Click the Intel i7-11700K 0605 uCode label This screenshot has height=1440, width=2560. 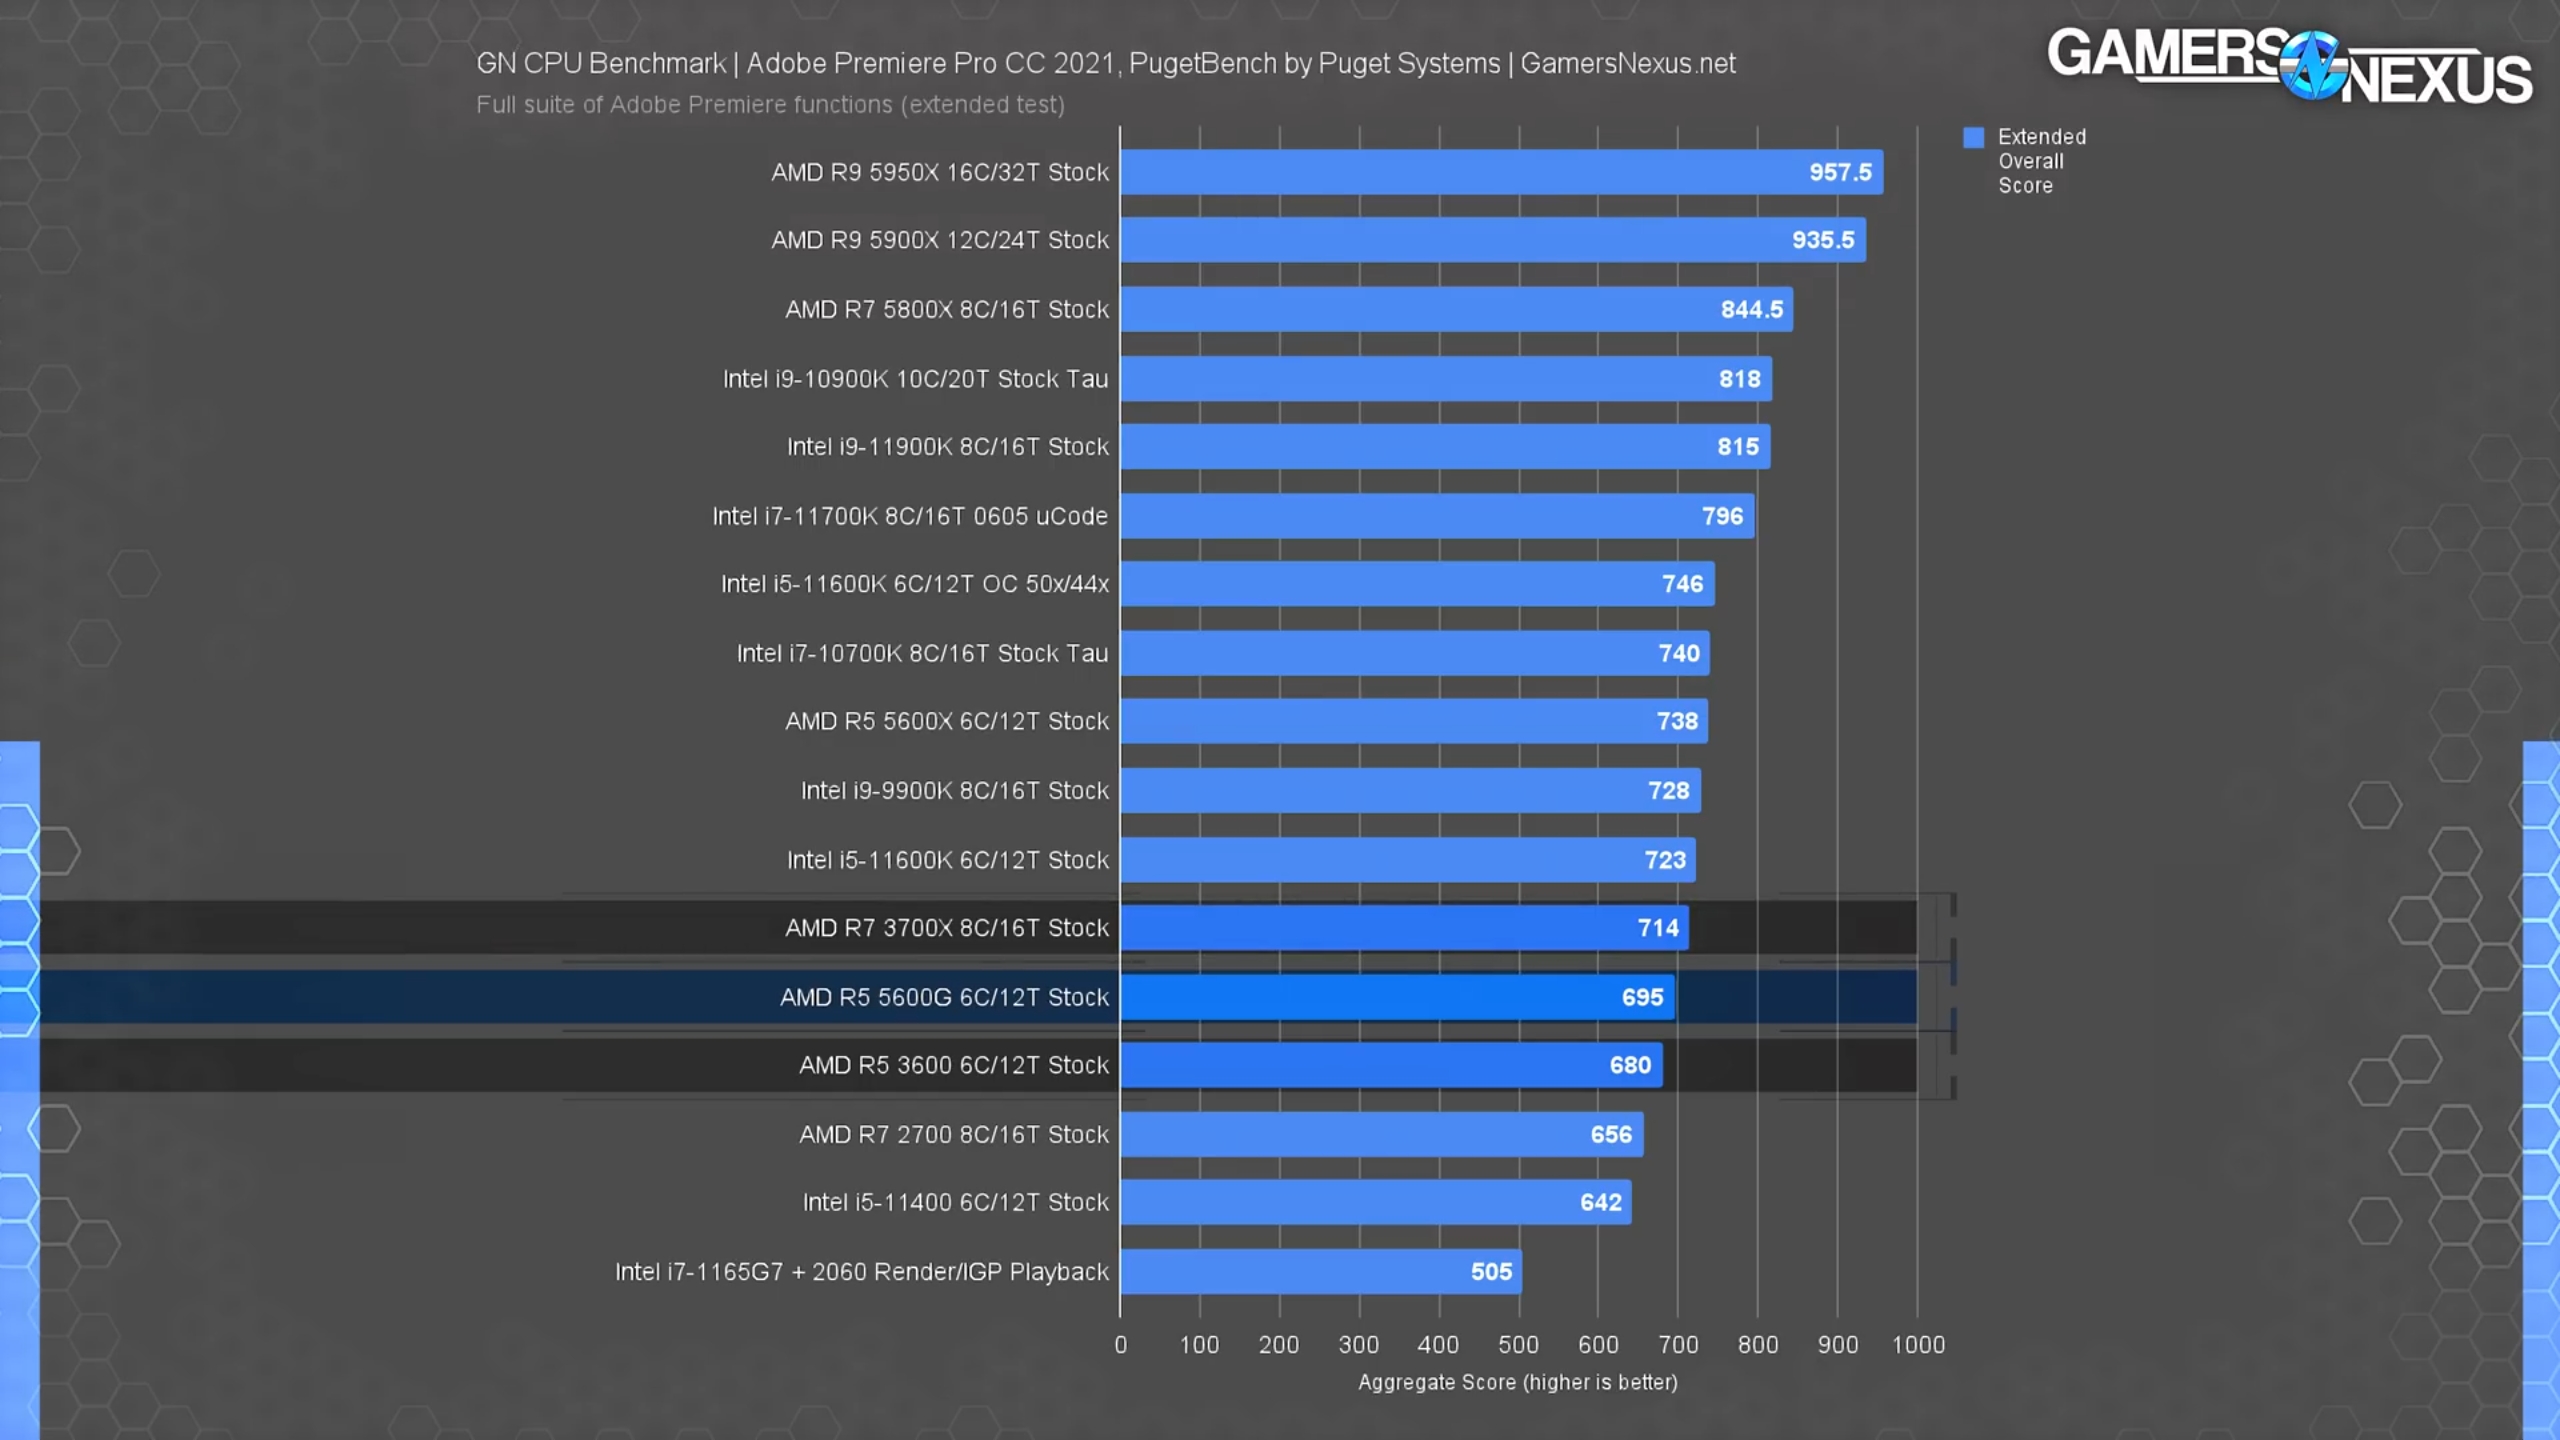(x=910, y=516)
